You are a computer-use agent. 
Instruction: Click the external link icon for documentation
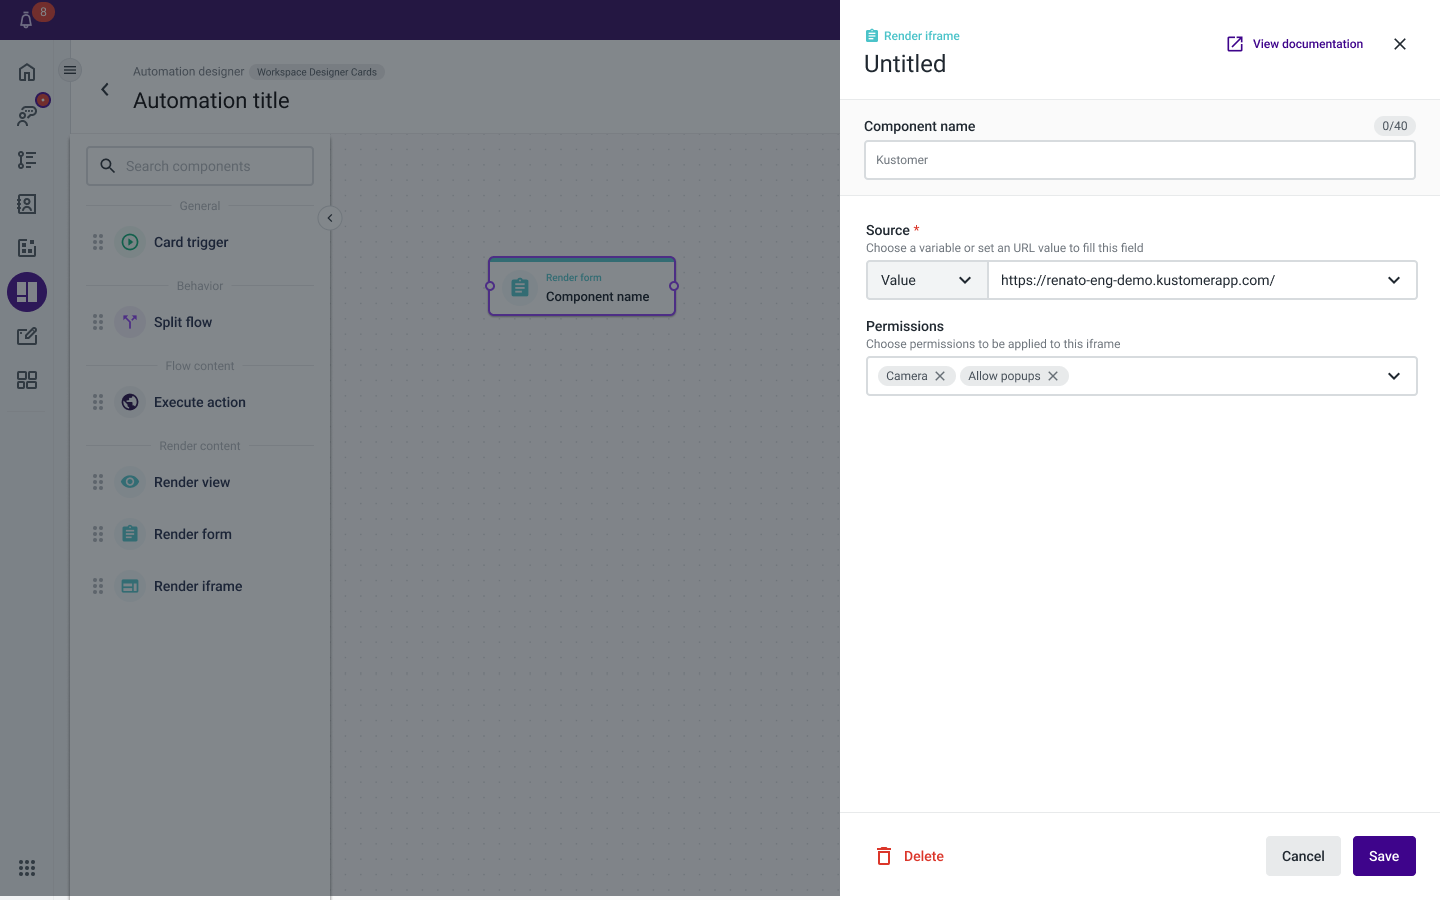[1235, 44]
